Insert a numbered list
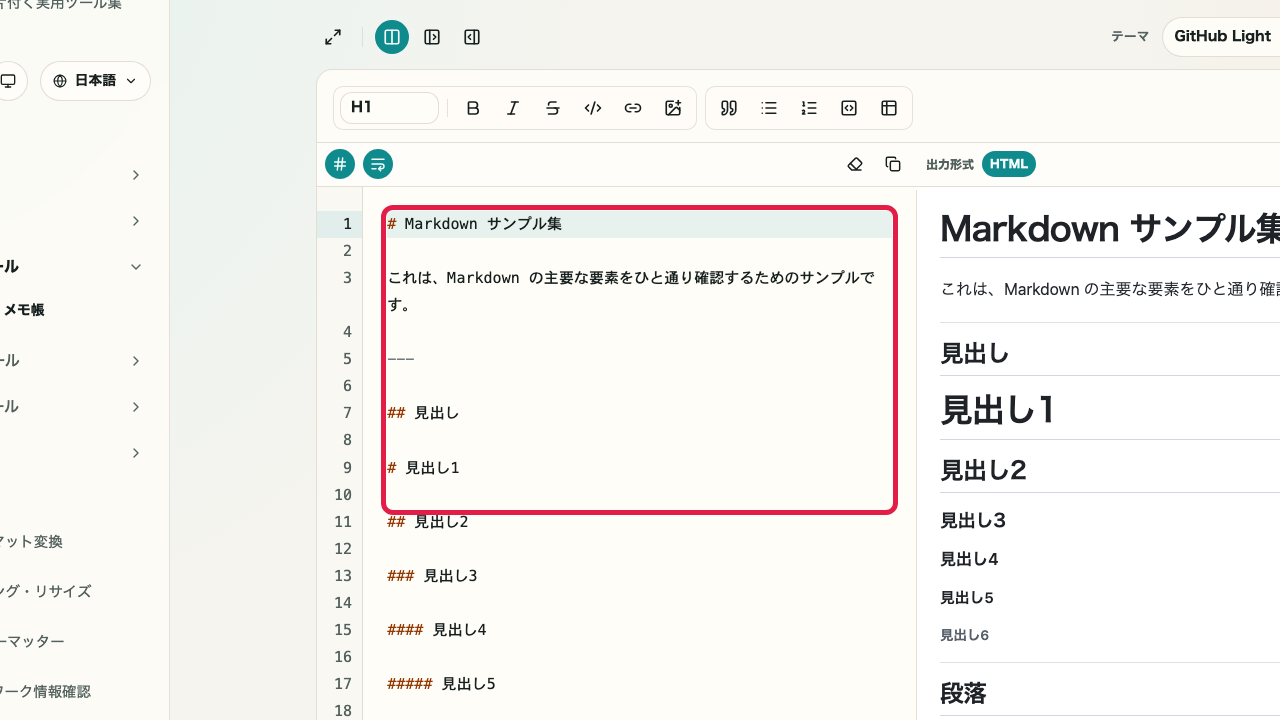The height and width of the screenshot is (720, 1280). tap(809, 108)
